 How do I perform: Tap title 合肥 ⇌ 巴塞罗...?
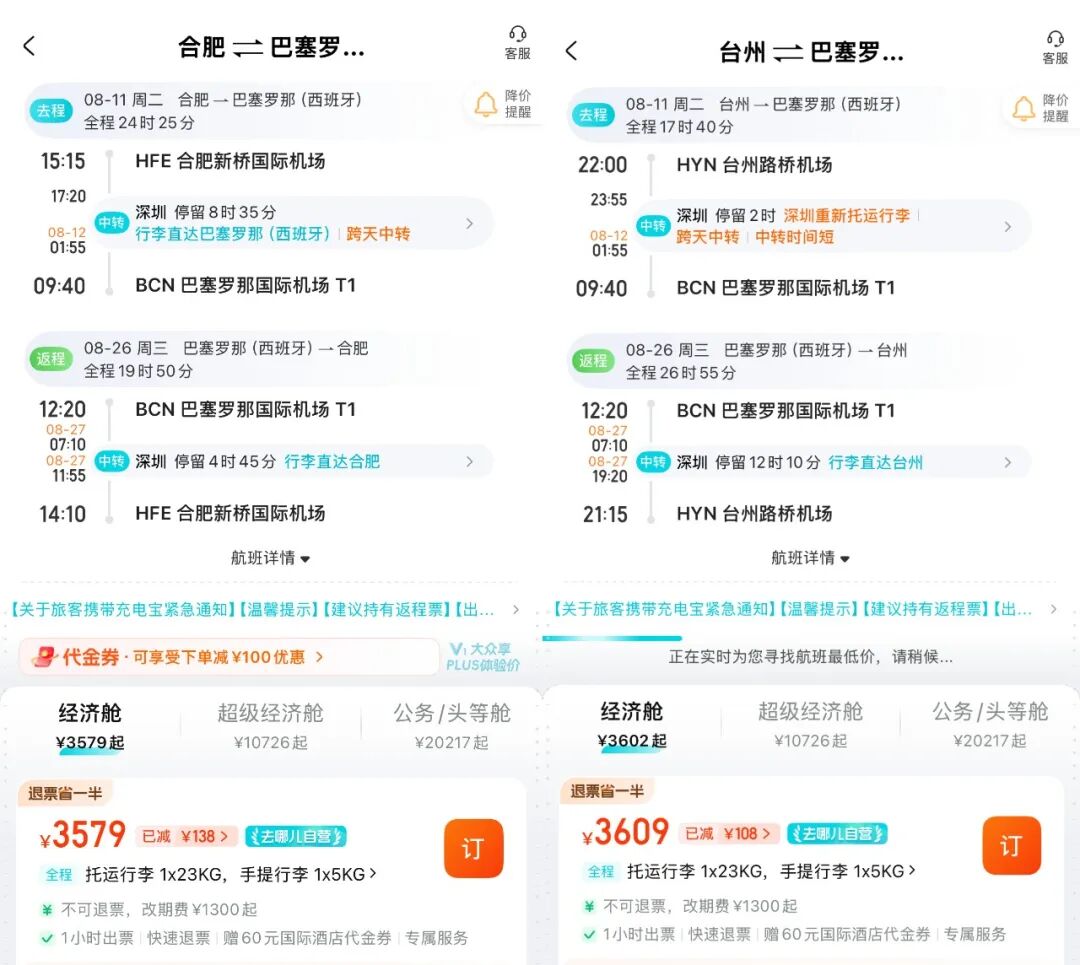tap(271, 47)
